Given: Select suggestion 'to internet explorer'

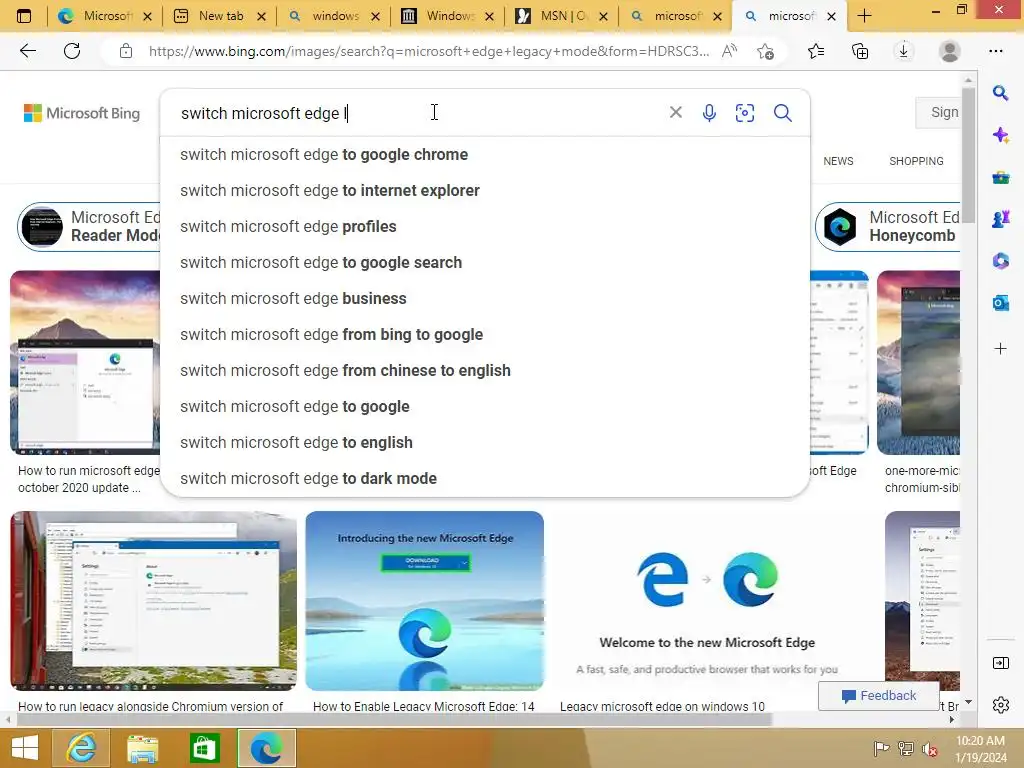Looking at the screenshot, I should (x=485, y=191).
